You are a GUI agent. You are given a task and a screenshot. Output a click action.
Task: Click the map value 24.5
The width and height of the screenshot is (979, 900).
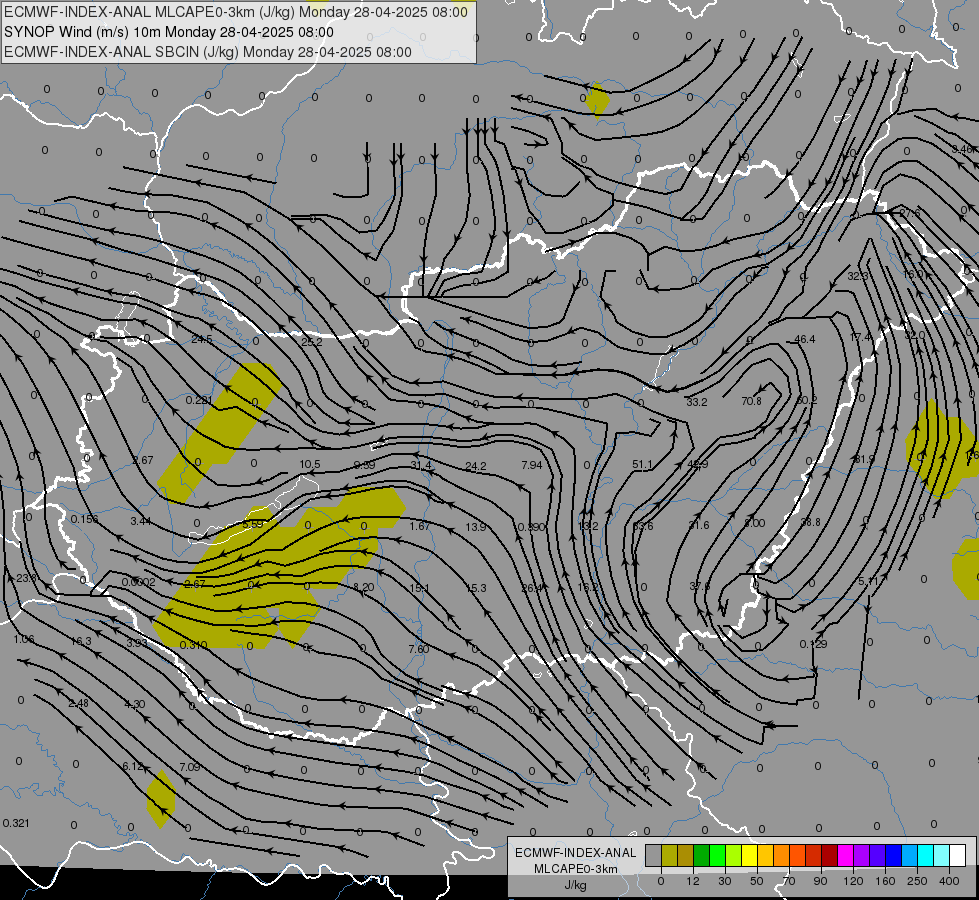pyautogui.click(x=202, y=339)
